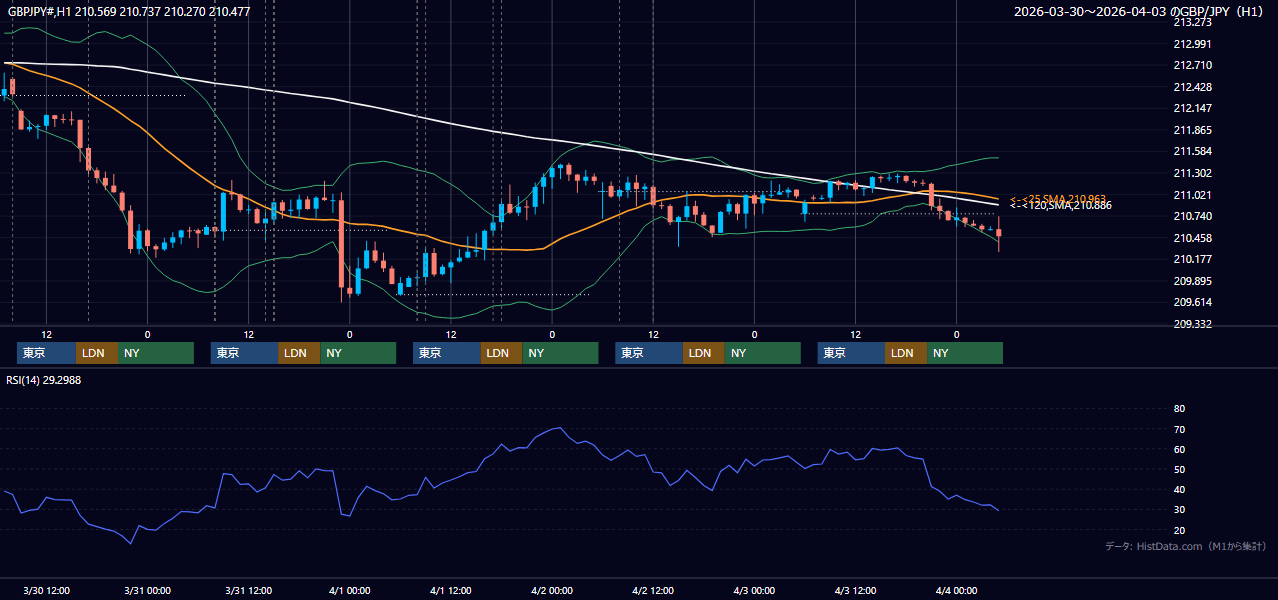This screenshot has width=1278, height=600.
Task: Select the bottom price label 209.332
Action: [x=1192, y=324]
